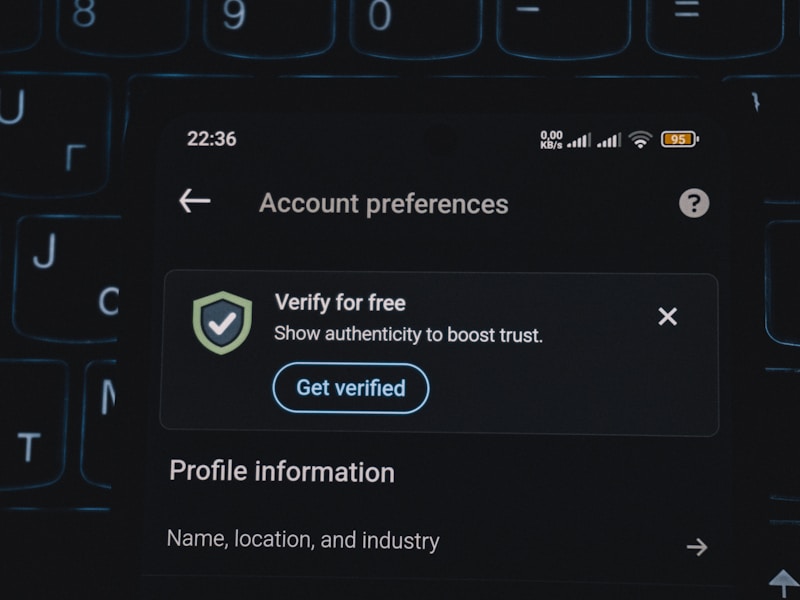The width and height of the screenshot is (800, 600).
Task: Select the Name, location, and industry row
Action: point(438,543)
